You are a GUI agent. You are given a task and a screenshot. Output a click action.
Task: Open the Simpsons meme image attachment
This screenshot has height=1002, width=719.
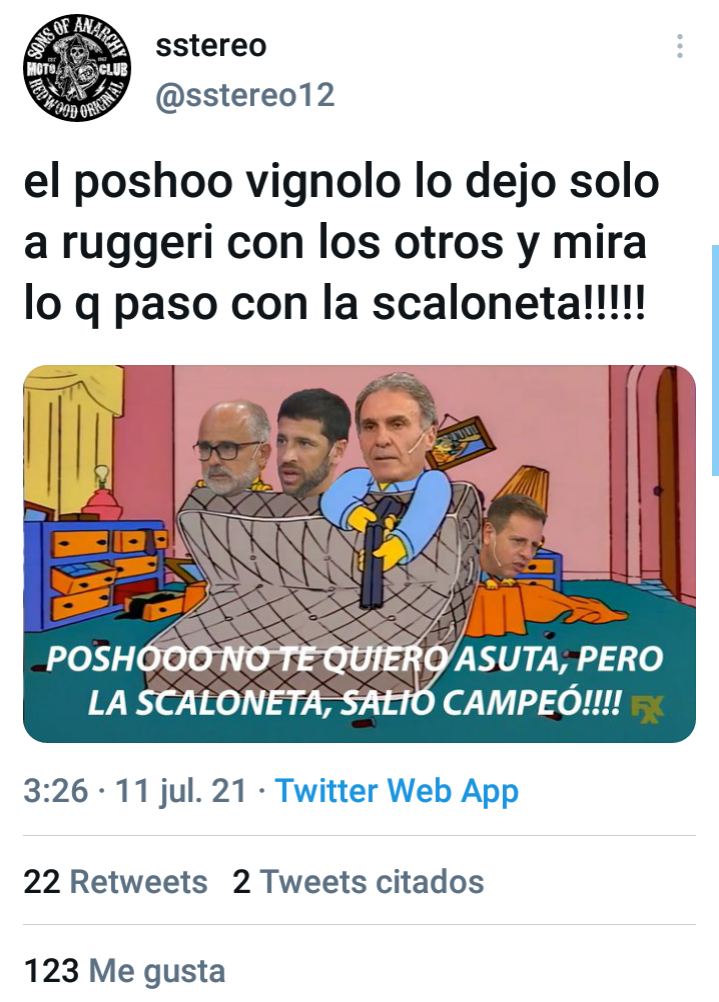click(x=359, y=553)
